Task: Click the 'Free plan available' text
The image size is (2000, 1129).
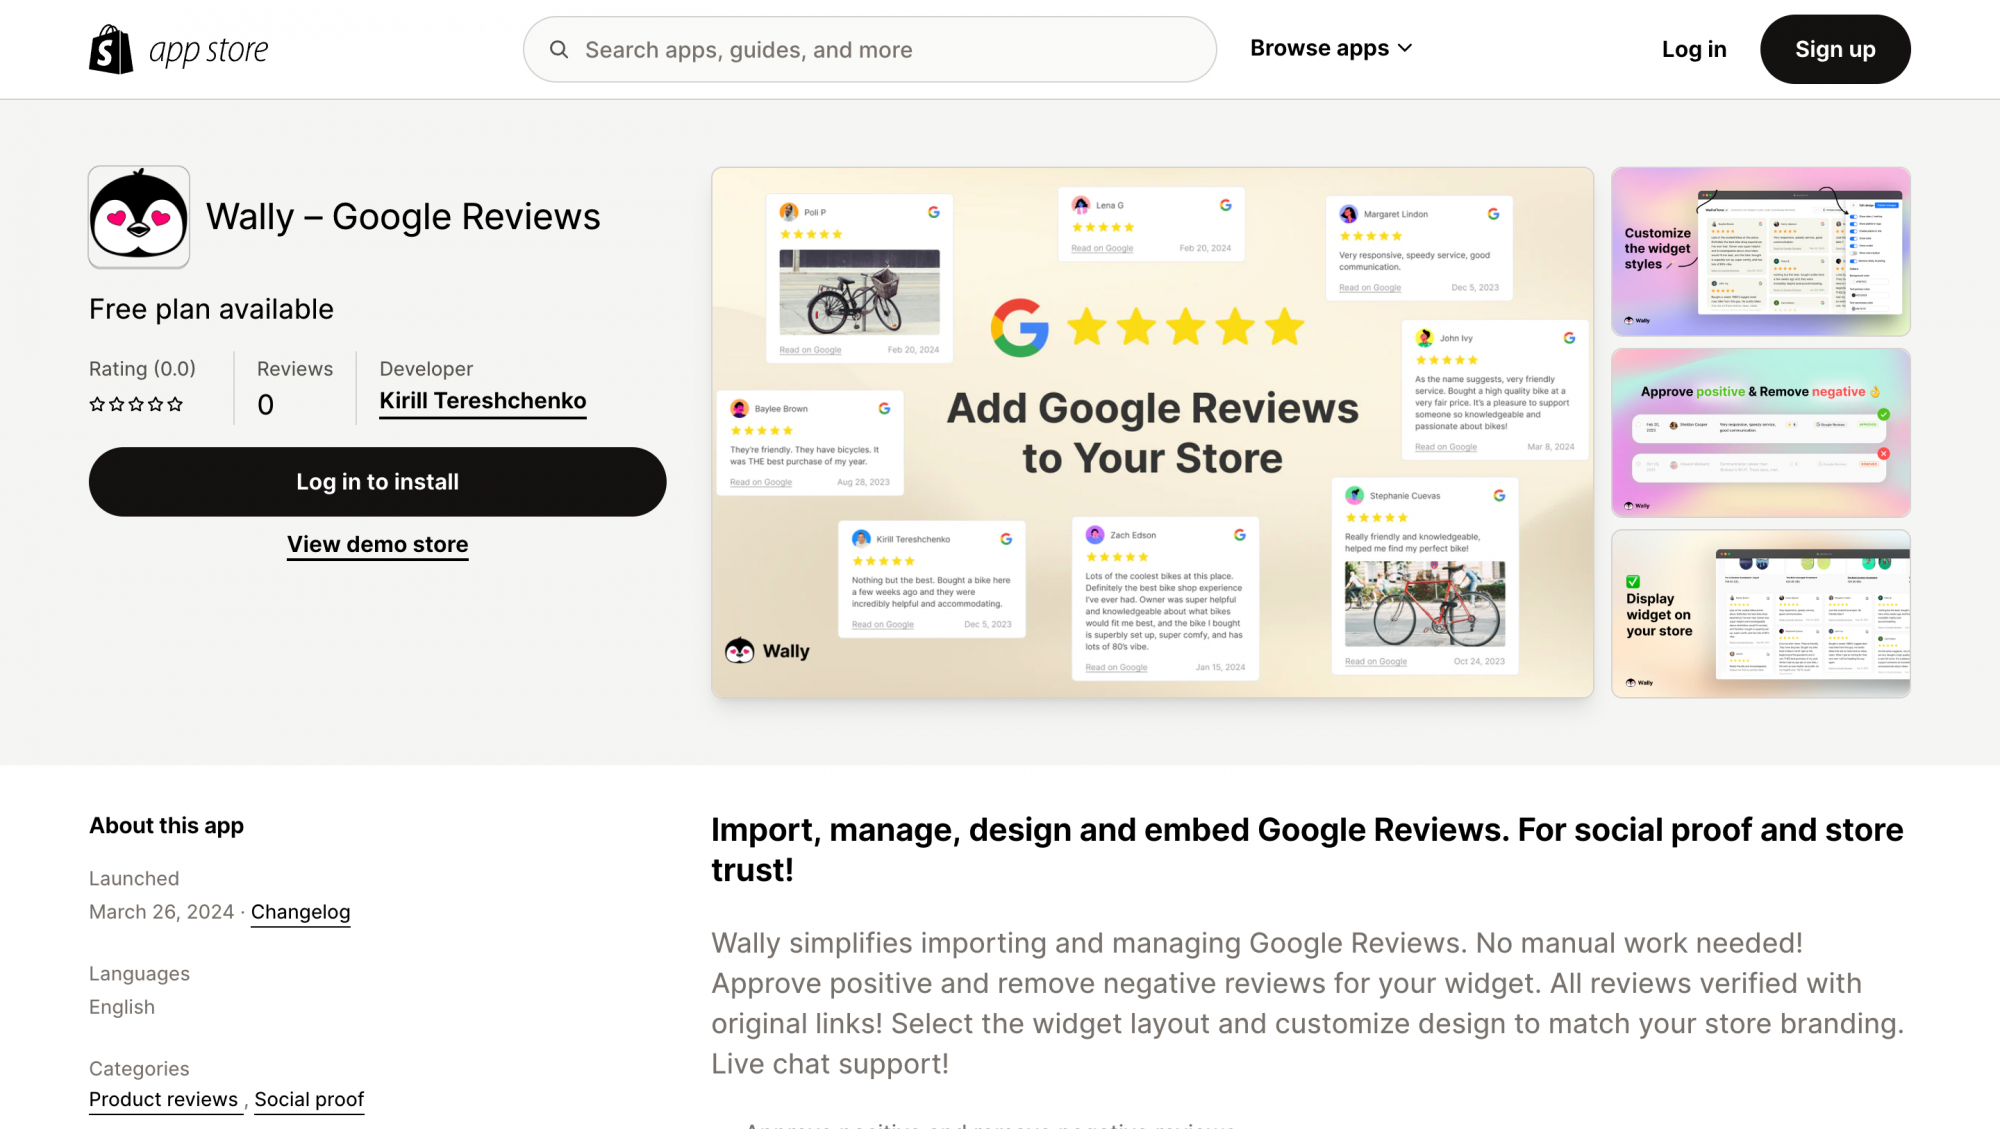Action: point(211,309)
